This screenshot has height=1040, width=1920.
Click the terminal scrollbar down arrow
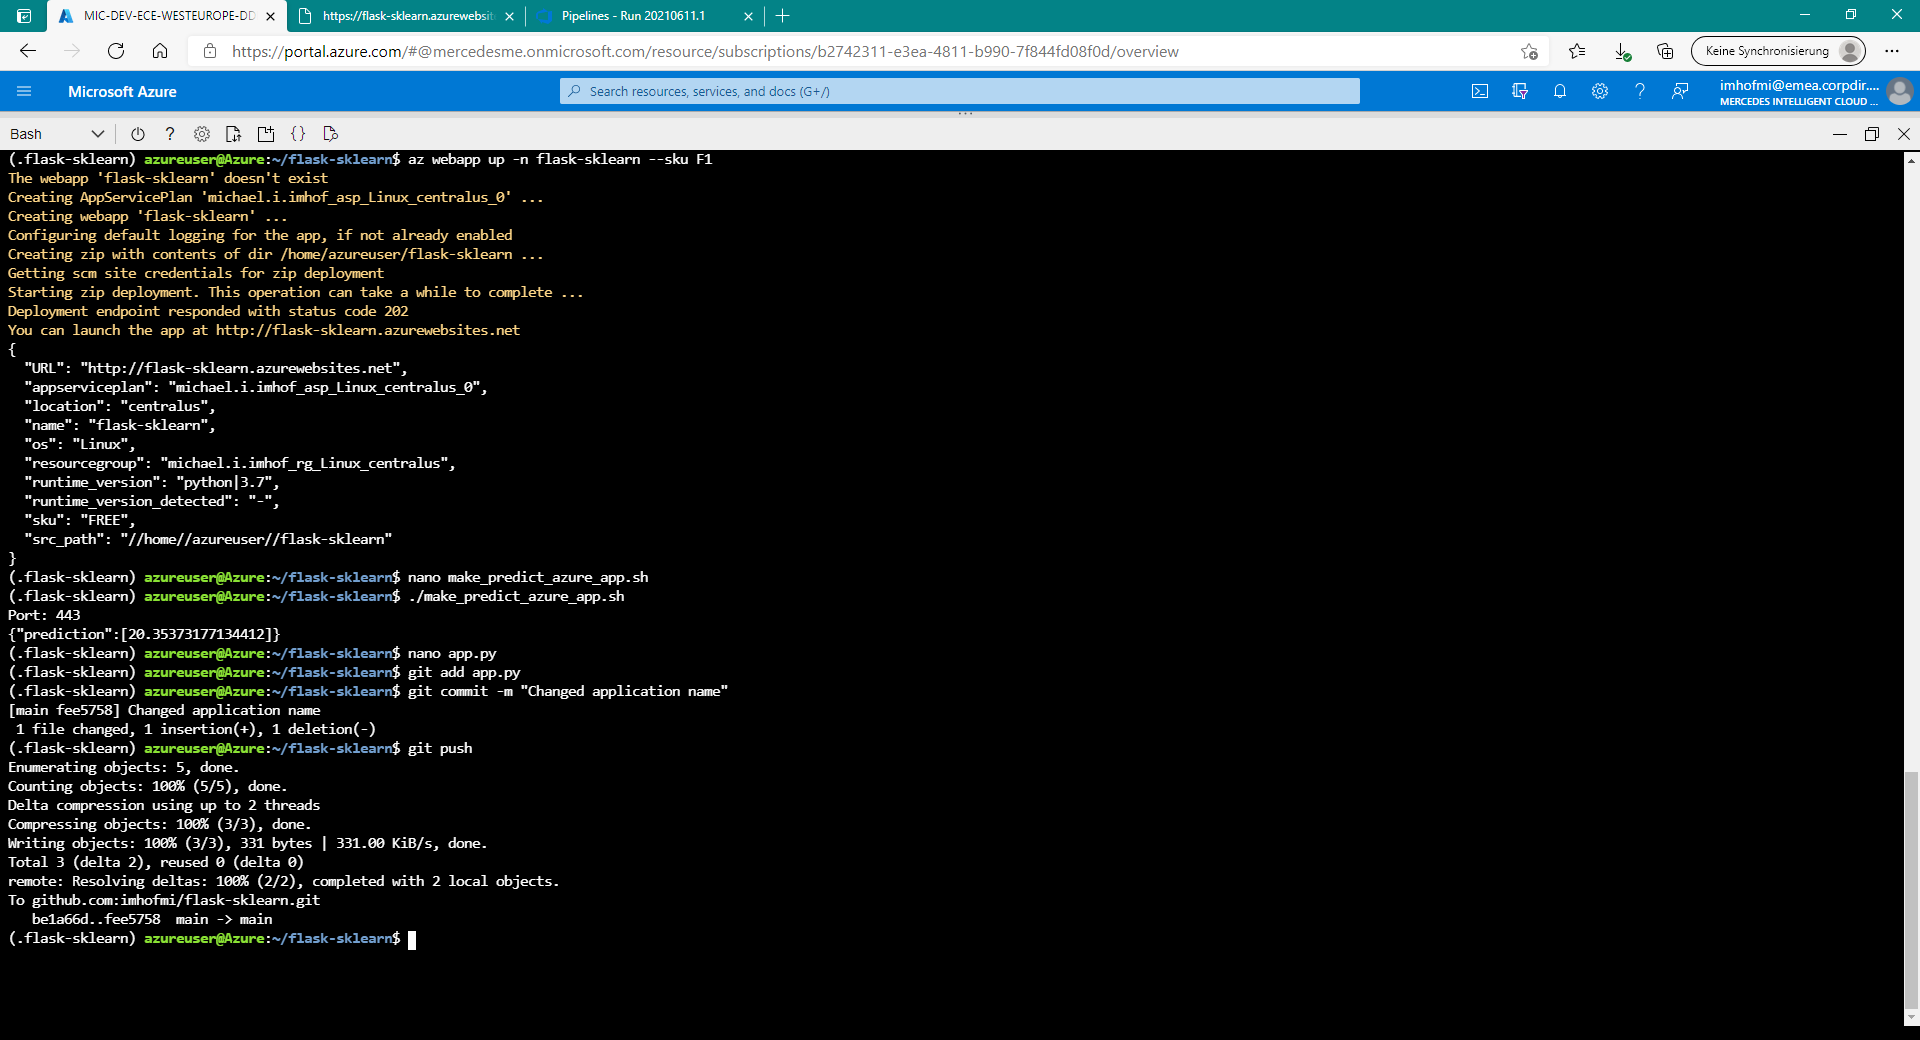click(x=1911, y=1017)
